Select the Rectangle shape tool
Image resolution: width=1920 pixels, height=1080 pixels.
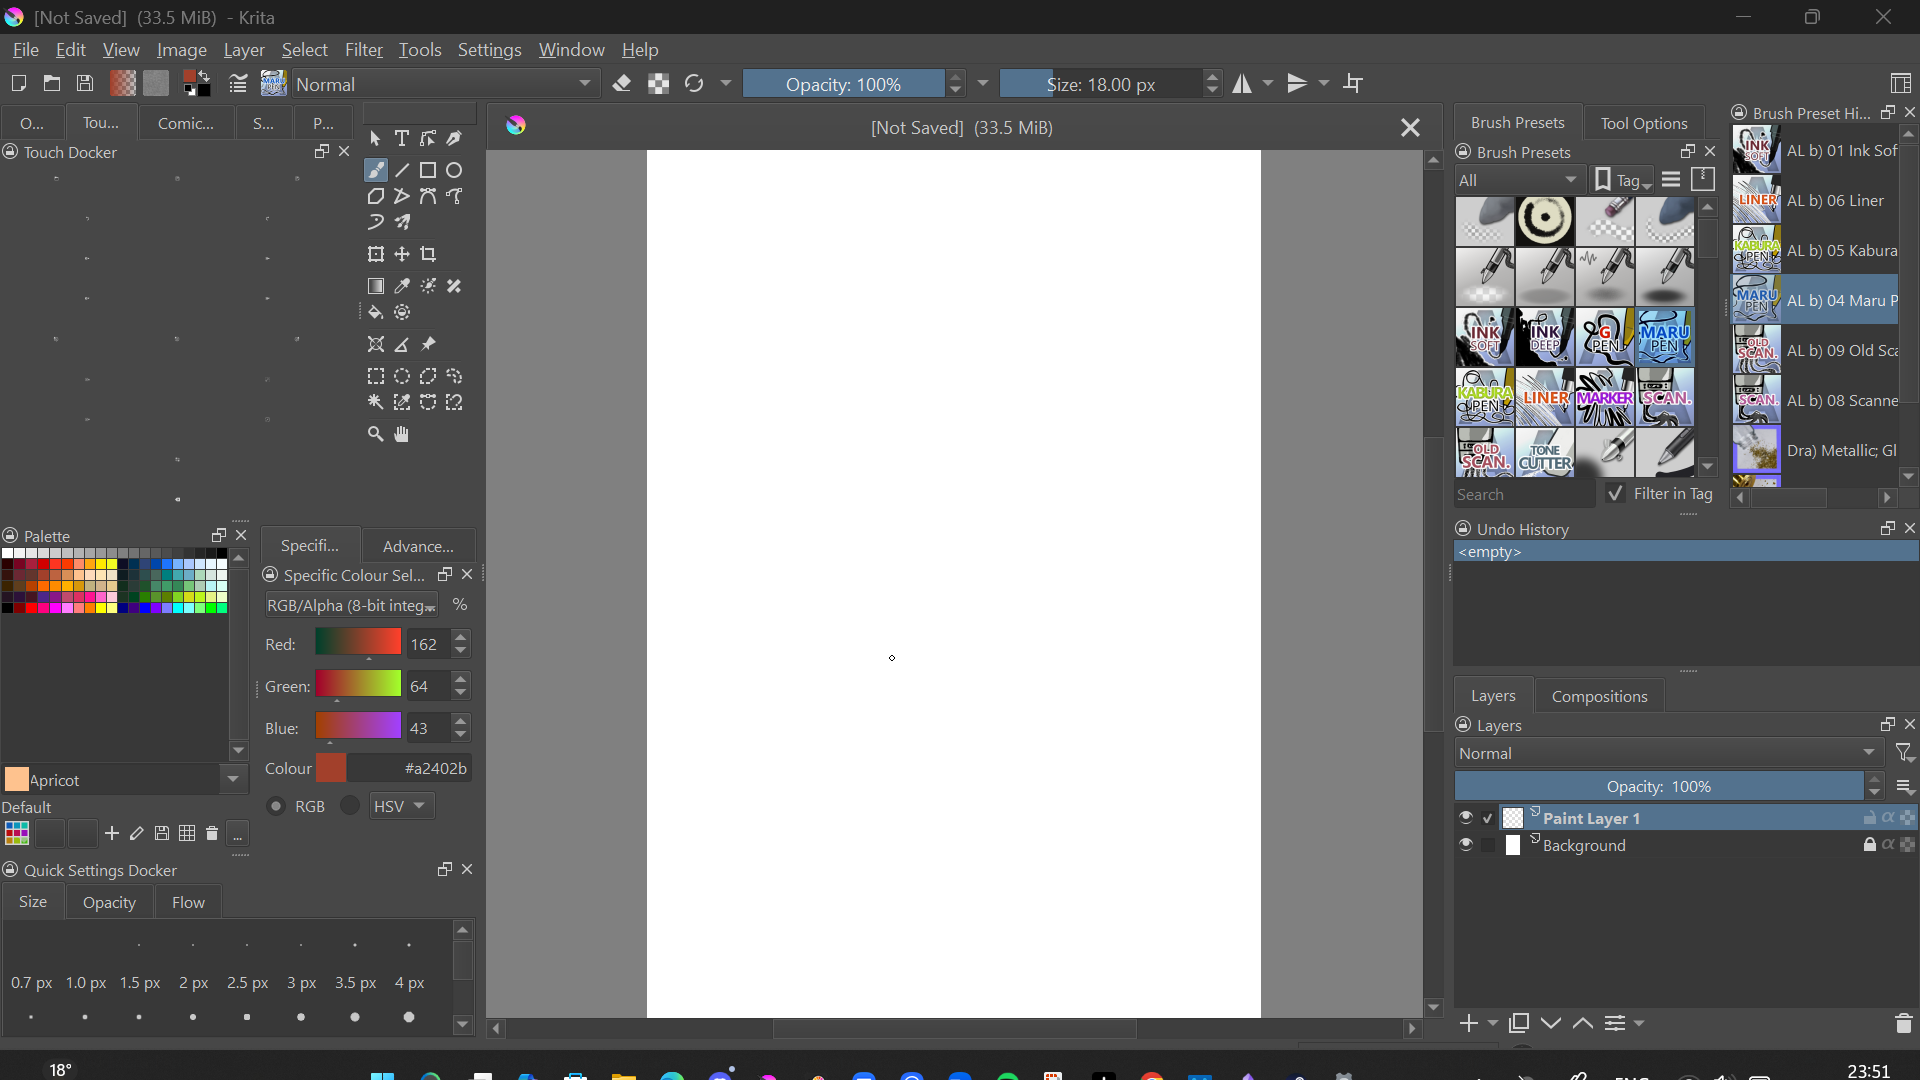click(x=428, y=171)
